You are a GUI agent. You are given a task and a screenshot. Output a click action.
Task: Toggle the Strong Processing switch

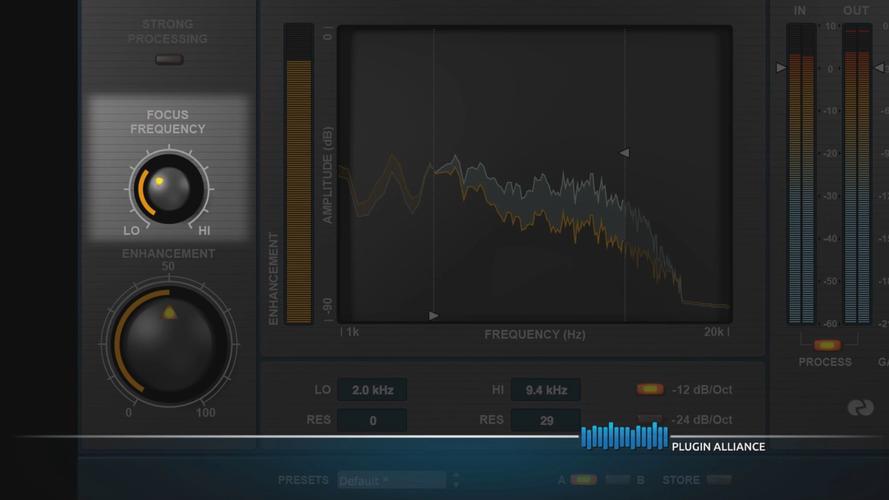coord(169,60)
